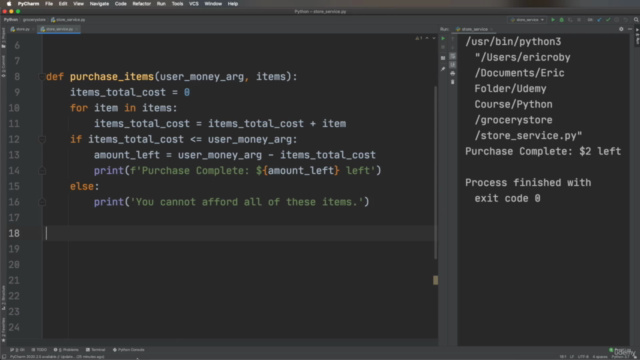This screenshot has height=360, width=640.
Task: Open the Navigate menu
Action: (99, 4)
